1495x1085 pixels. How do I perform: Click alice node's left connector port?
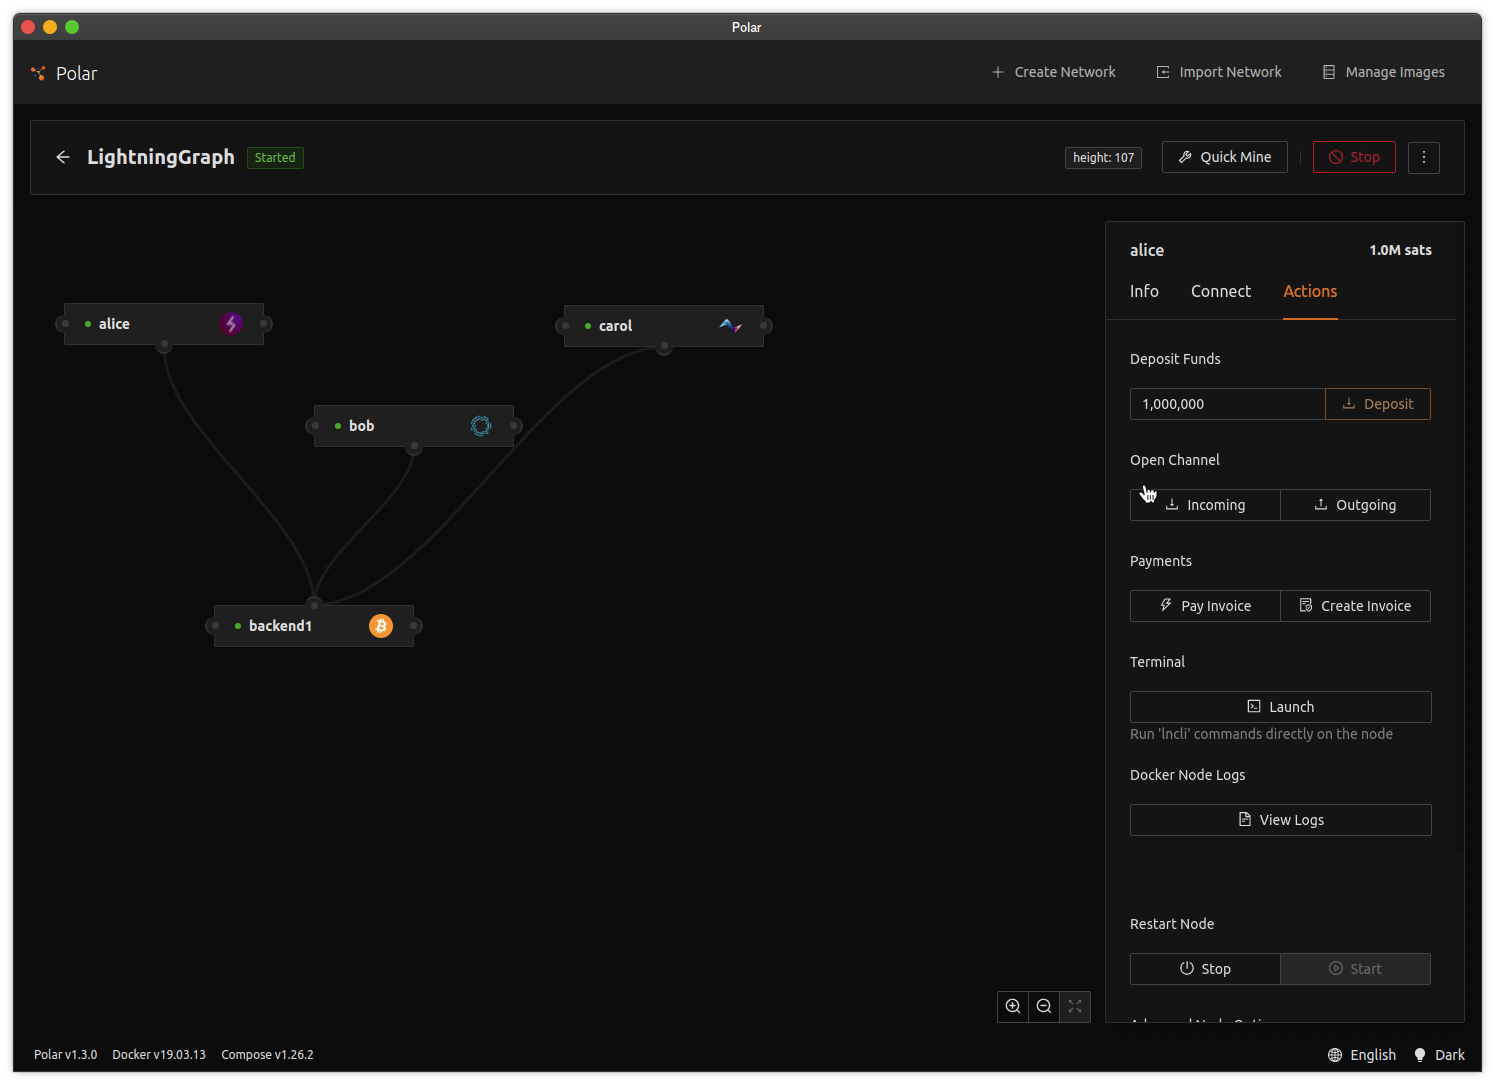click(x=65, y=324)
